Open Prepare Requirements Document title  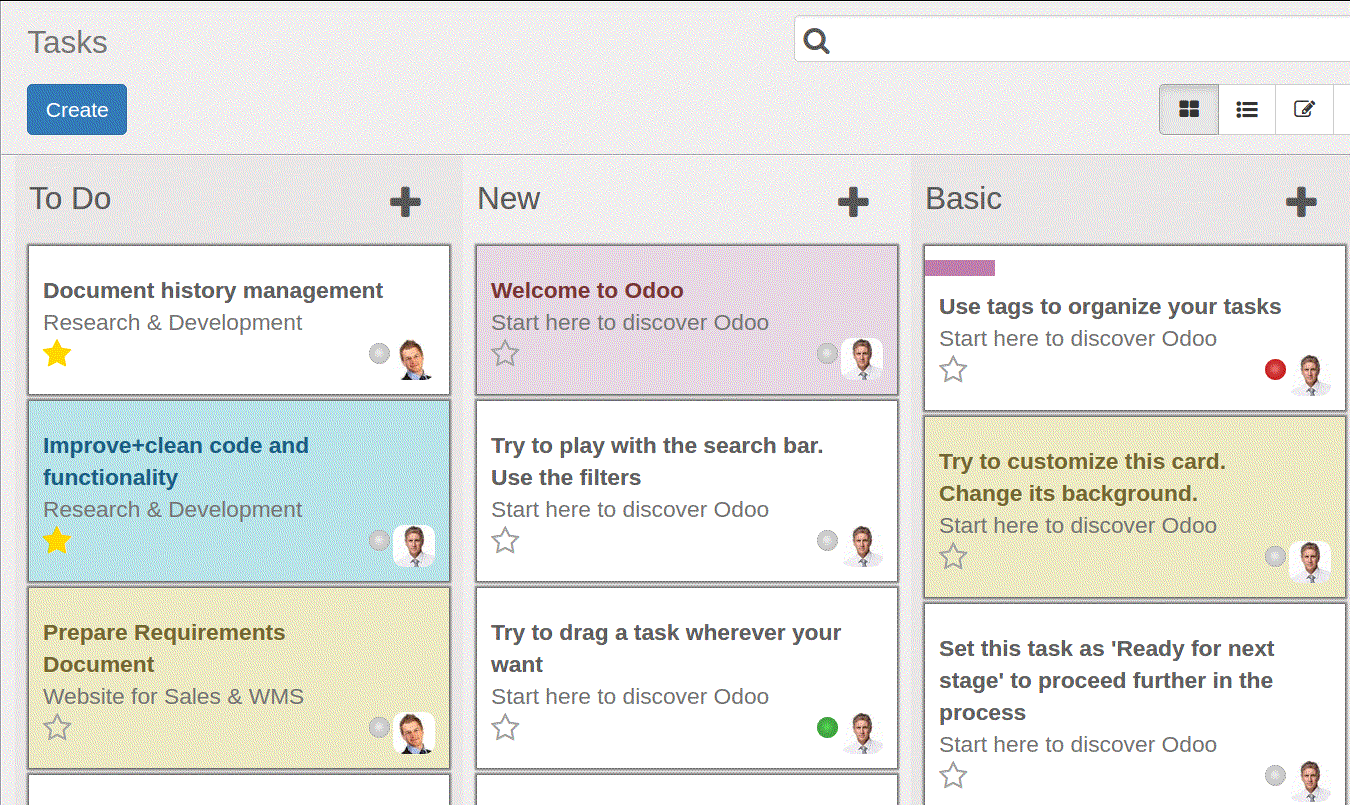164,648
